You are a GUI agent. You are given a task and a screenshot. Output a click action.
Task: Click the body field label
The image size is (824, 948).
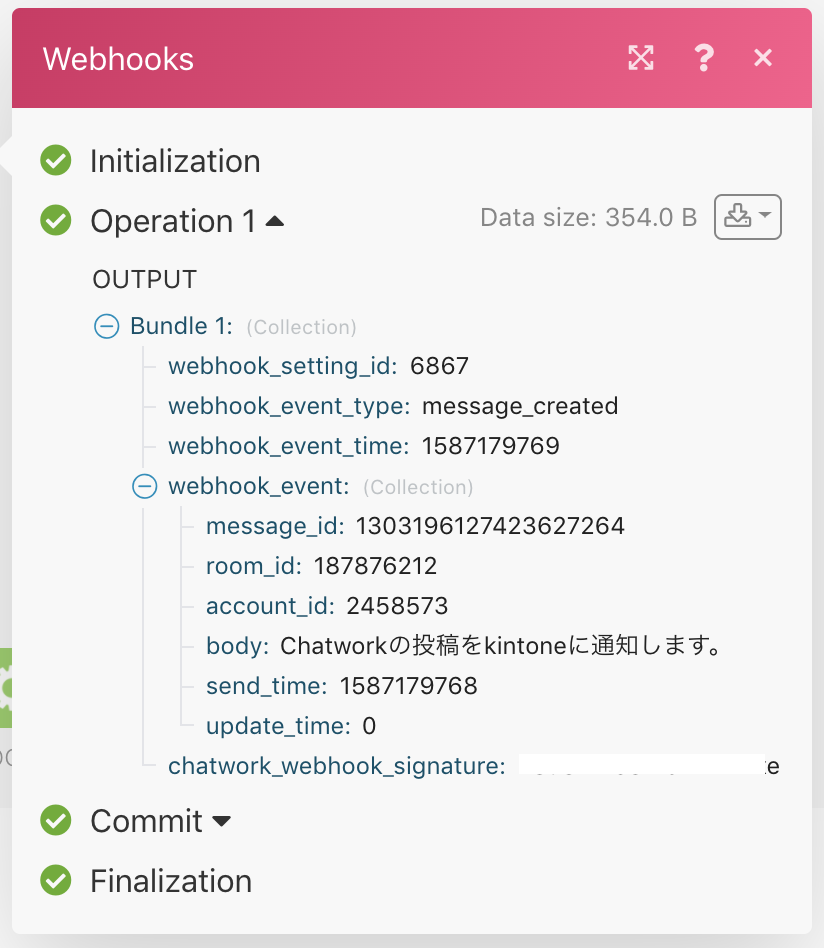click(x=234, y=646)
